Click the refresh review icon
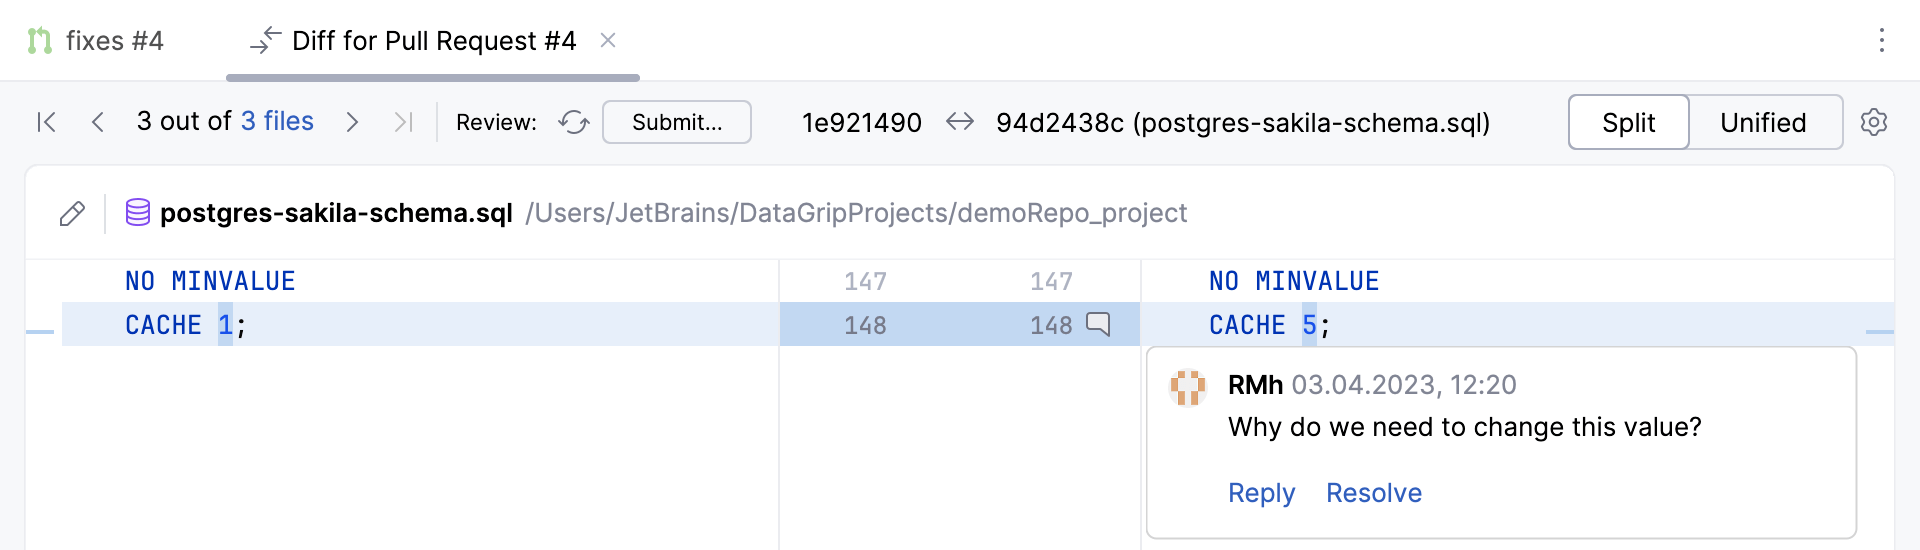Viewport: 1920px width, 550px height. tap(573, 122)
